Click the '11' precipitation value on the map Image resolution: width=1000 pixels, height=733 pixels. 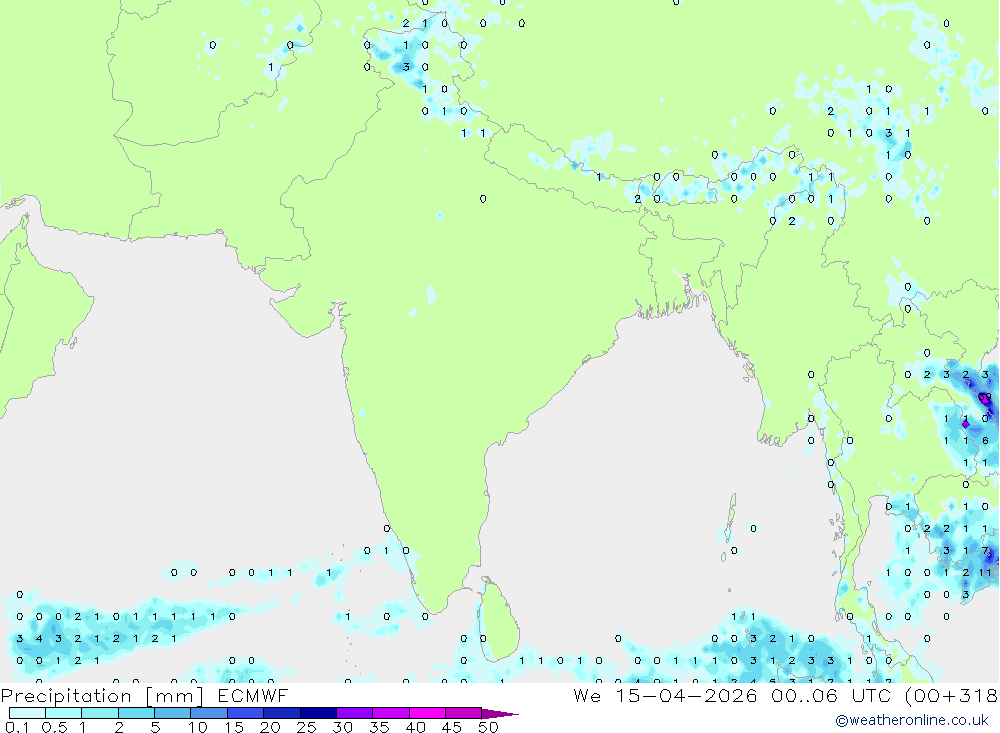coord(985,572)
